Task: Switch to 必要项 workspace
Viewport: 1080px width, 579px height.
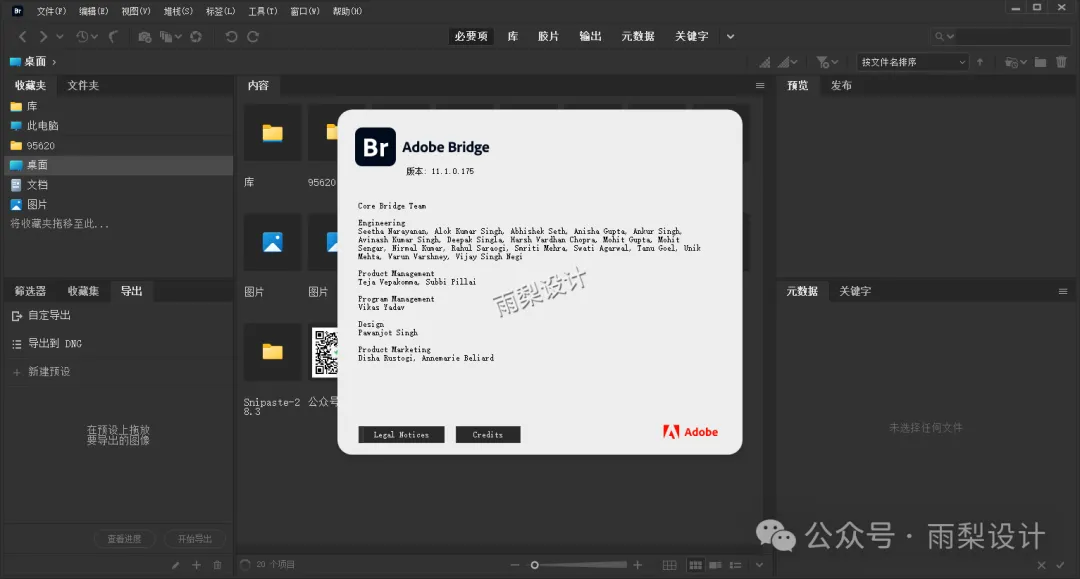Action: (x=471, y=36)
